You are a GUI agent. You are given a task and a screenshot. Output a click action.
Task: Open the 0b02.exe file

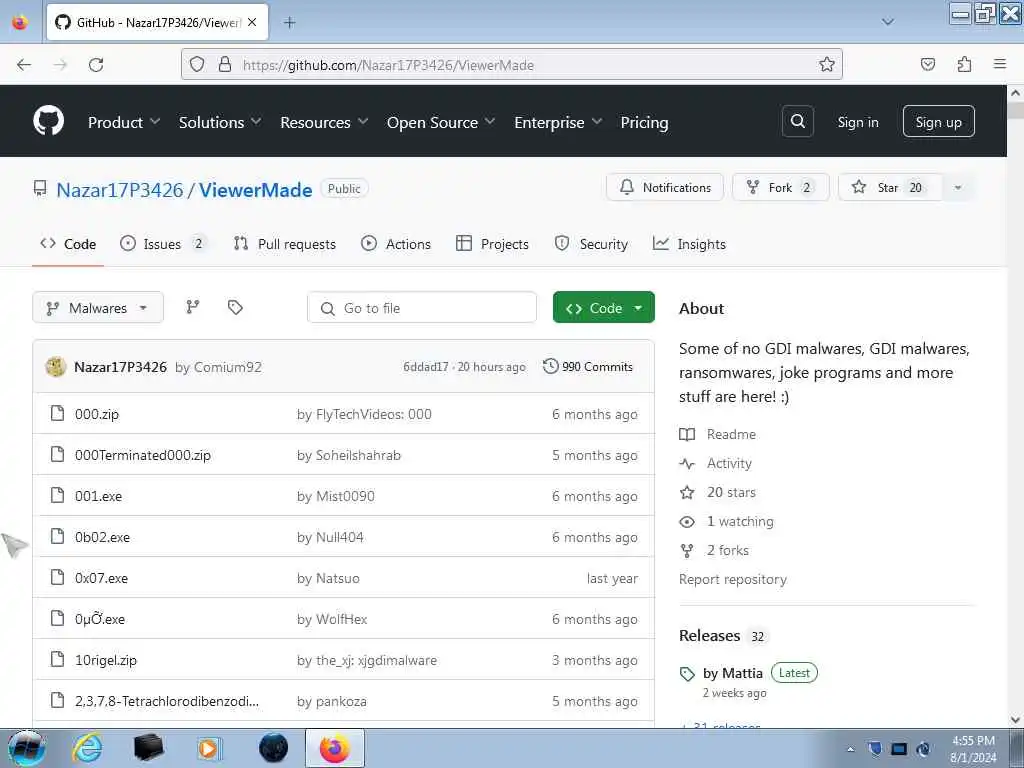click(102, 537)
